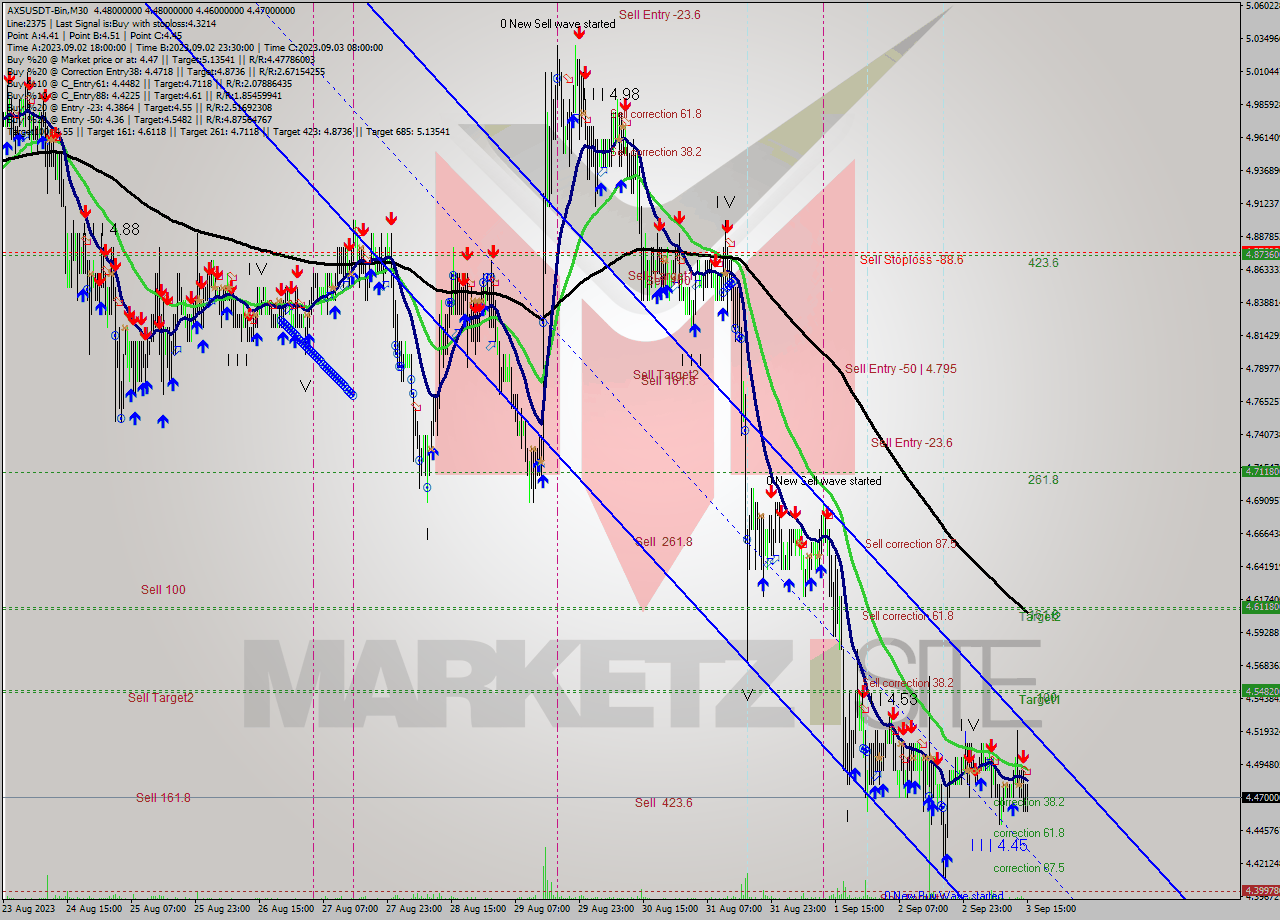The height and width of the screenshot is (920, 1280).
Task: Select the green 4.71180 price axis tag
Action: pyautogui.click(x=1260, y=471)
